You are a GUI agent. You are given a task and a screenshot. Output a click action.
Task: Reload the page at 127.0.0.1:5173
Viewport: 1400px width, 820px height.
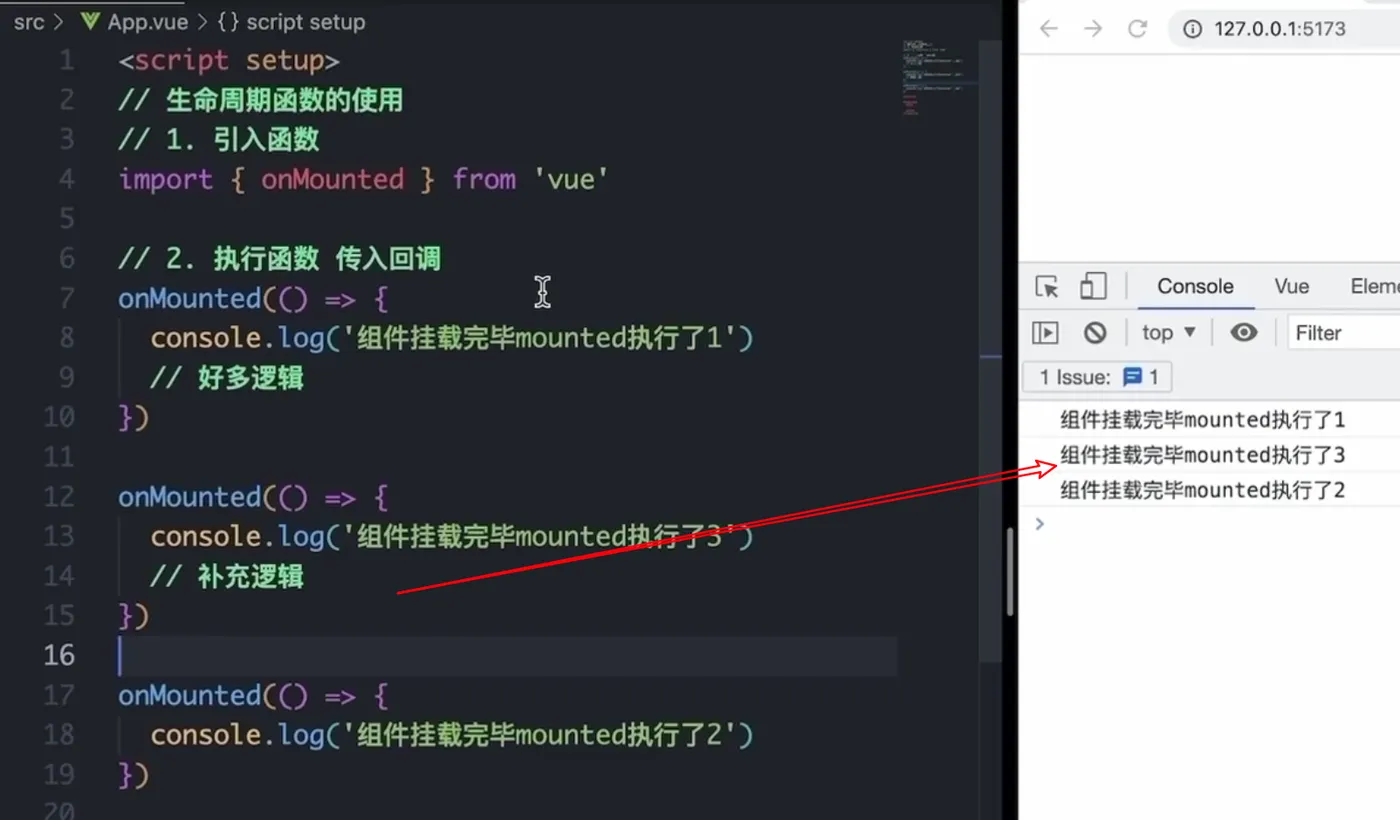tap(1139, 29)
